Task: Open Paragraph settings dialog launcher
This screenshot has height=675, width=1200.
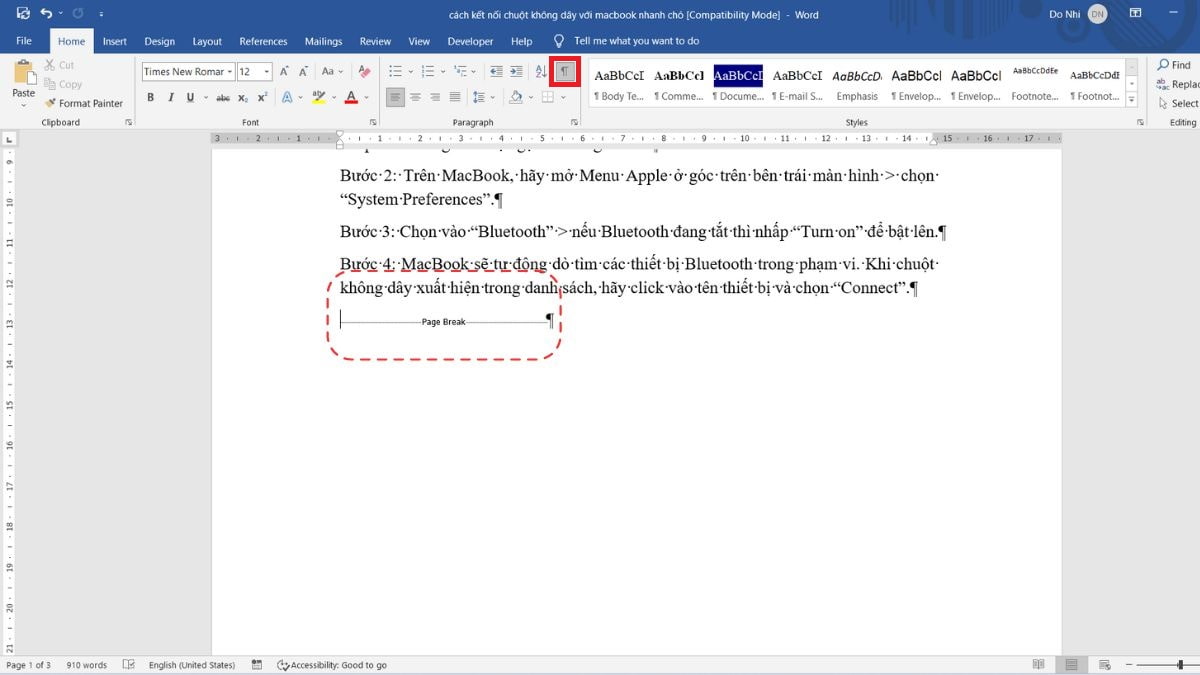Action: pos(574,122)
